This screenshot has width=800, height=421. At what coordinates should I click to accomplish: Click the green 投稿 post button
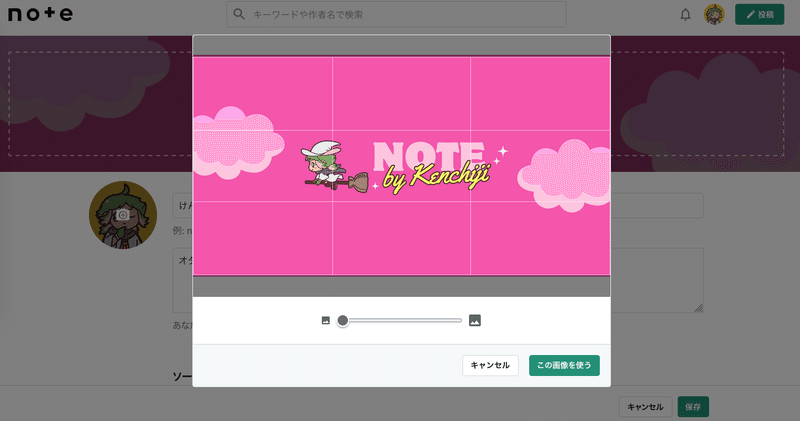coord(759,15)
